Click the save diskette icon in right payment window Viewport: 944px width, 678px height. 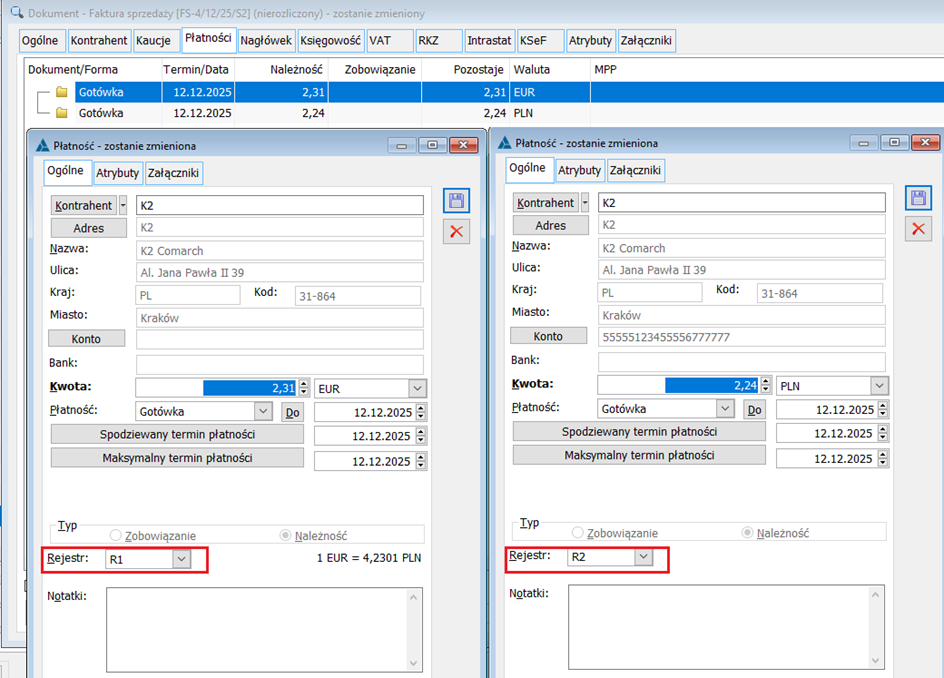point(918,198)
